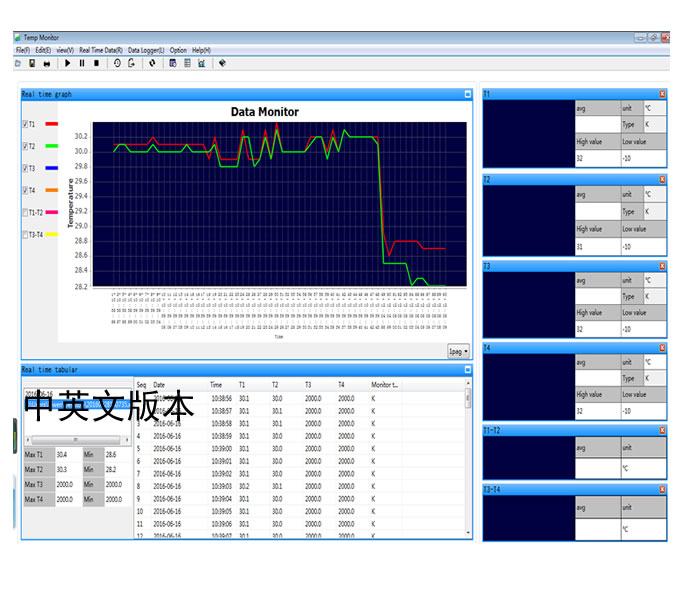Viewport: 700px width, 600px height.
Task: Click the Data Monitor chart title
Action: pyautogui.click(x=265, y=112)
